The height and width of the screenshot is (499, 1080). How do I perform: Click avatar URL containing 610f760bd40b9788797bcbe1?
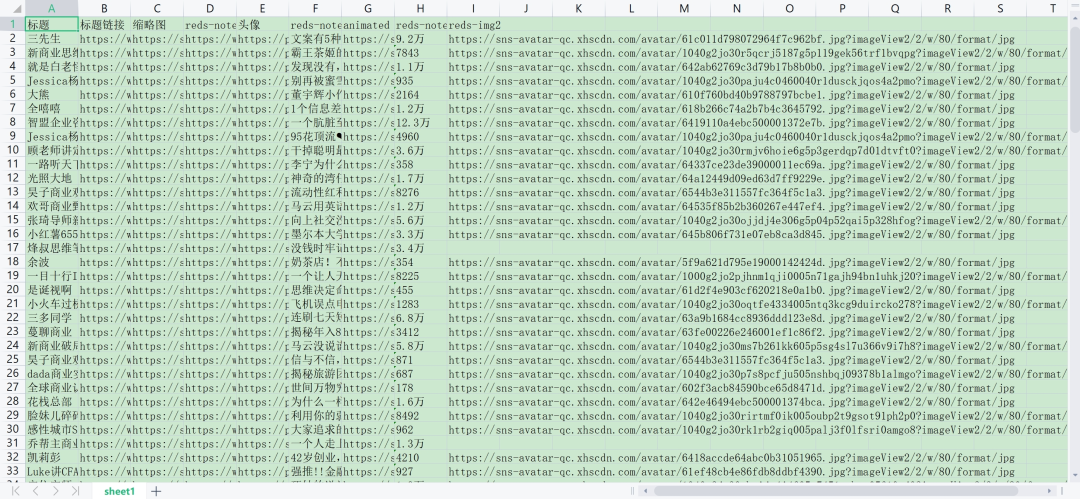(x=731, y=94)
